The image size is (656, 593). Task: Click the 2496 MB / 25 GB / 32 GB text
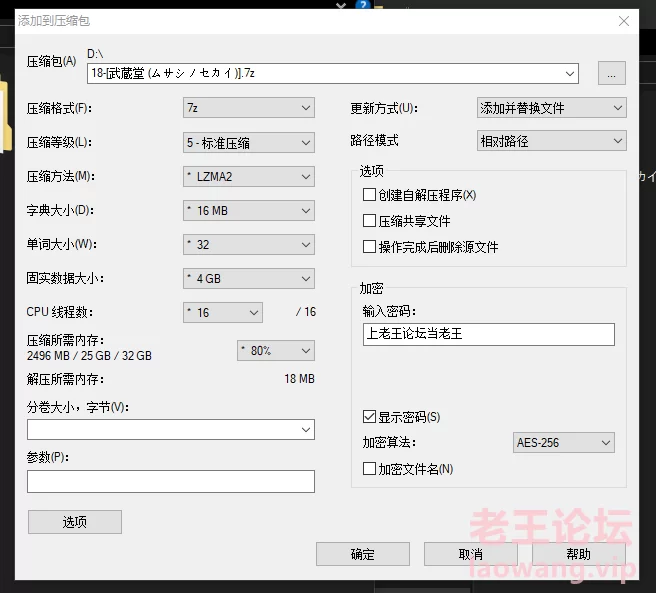89,356
